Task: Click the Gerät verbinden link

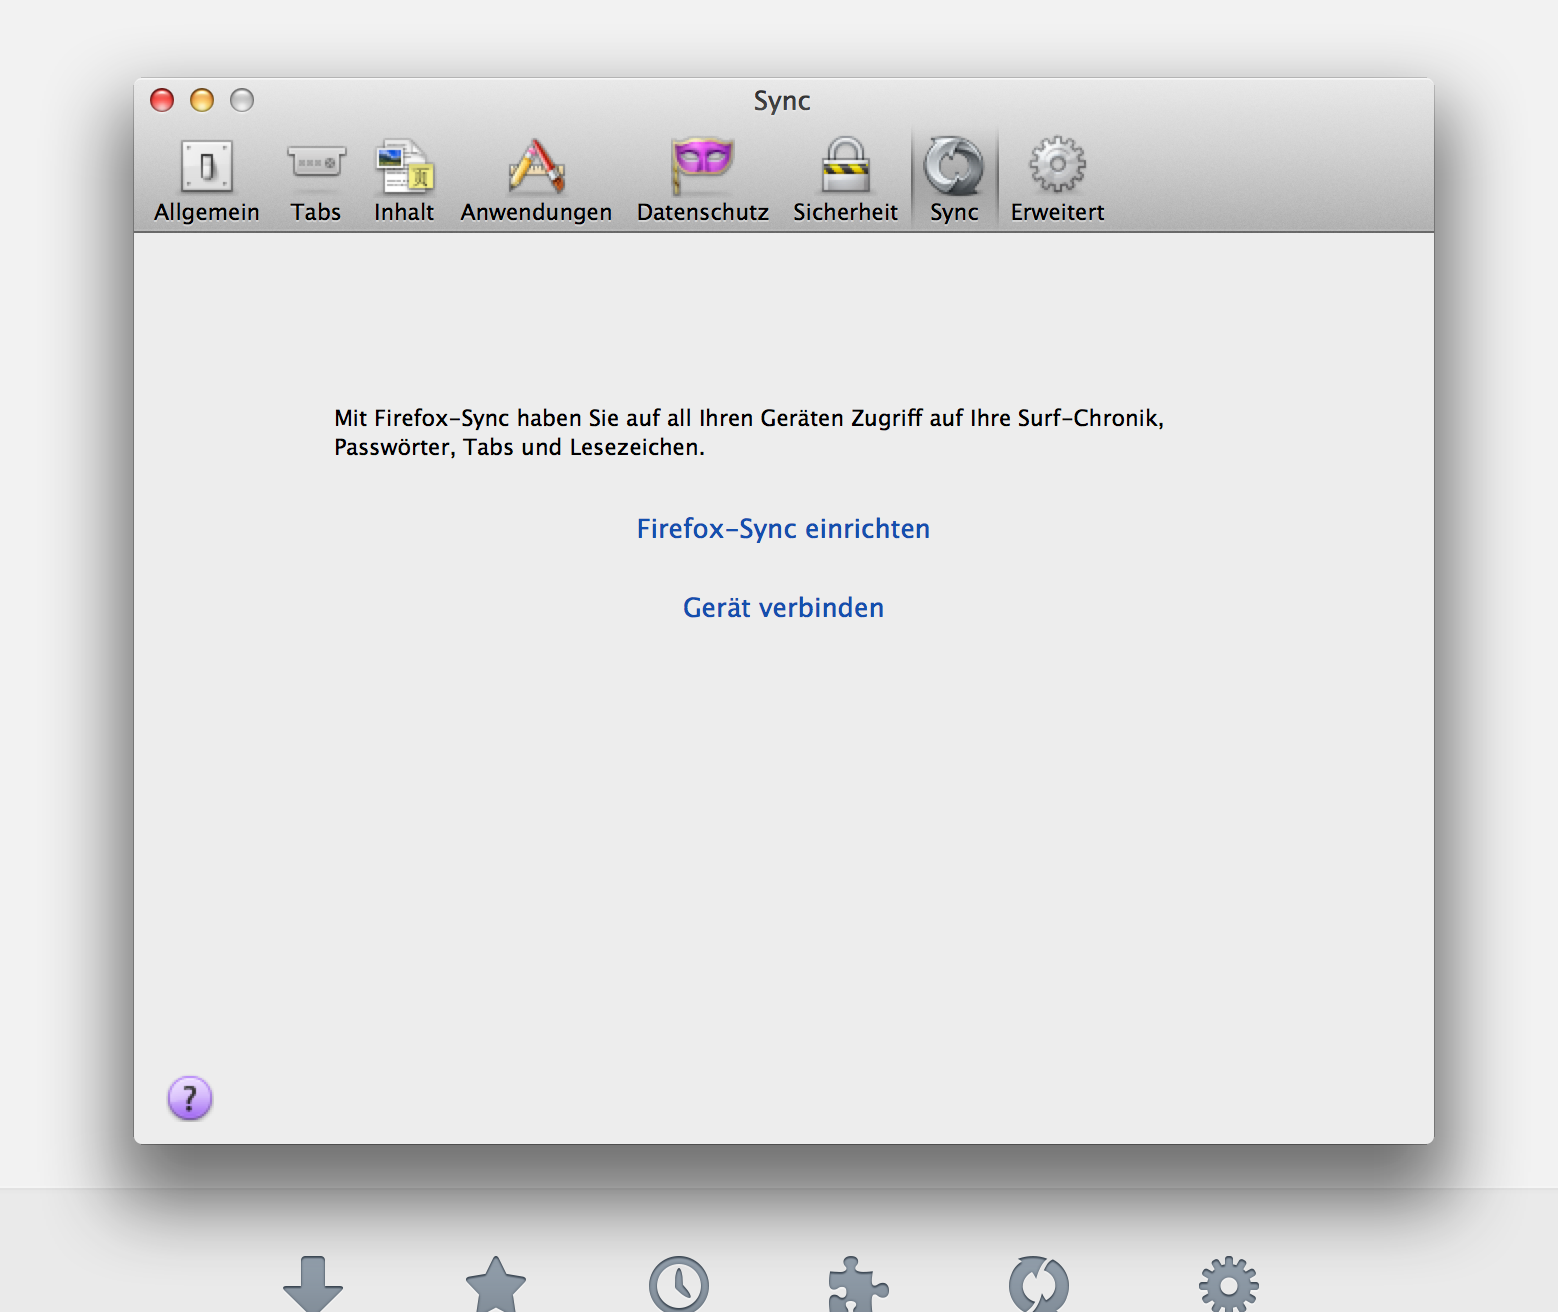Action: 783,608
